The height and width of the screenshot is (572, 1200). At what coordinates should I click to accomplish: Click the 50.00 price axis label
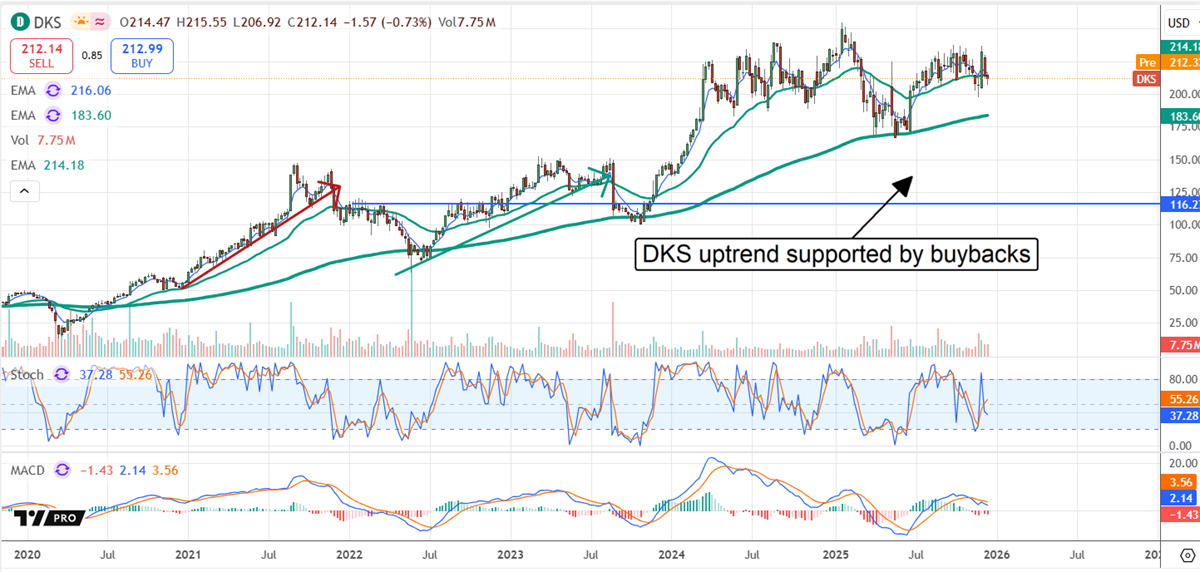coord(1183,290)
